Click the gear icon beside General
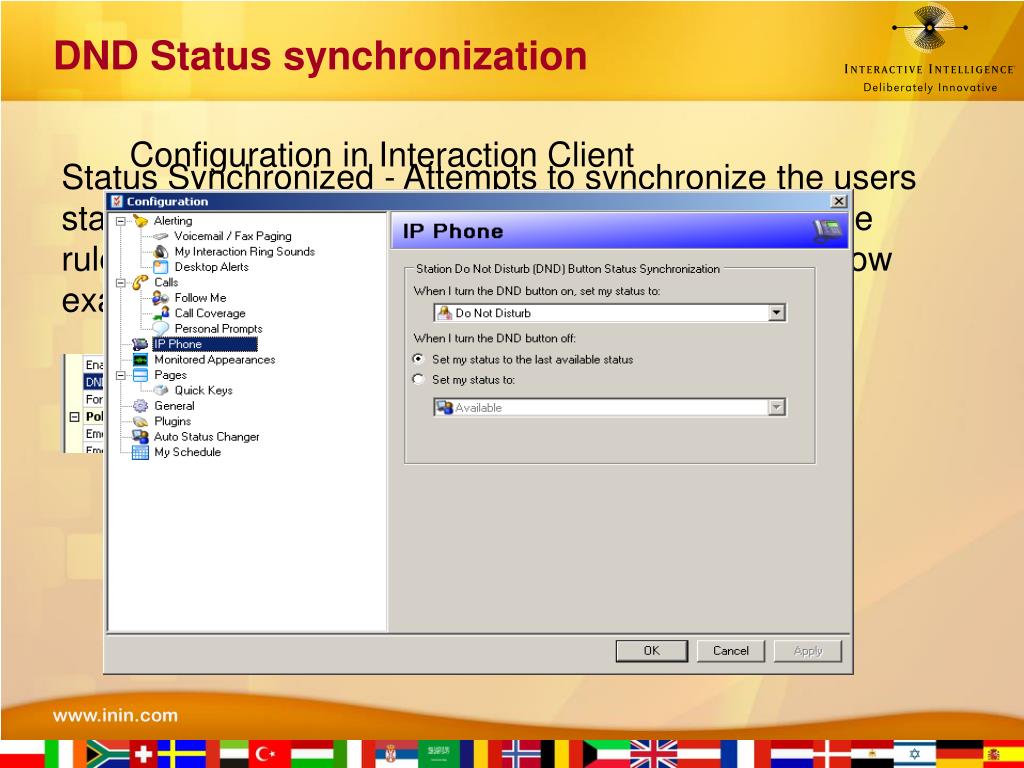This screenshot has height=768, width=1024. 140,406
